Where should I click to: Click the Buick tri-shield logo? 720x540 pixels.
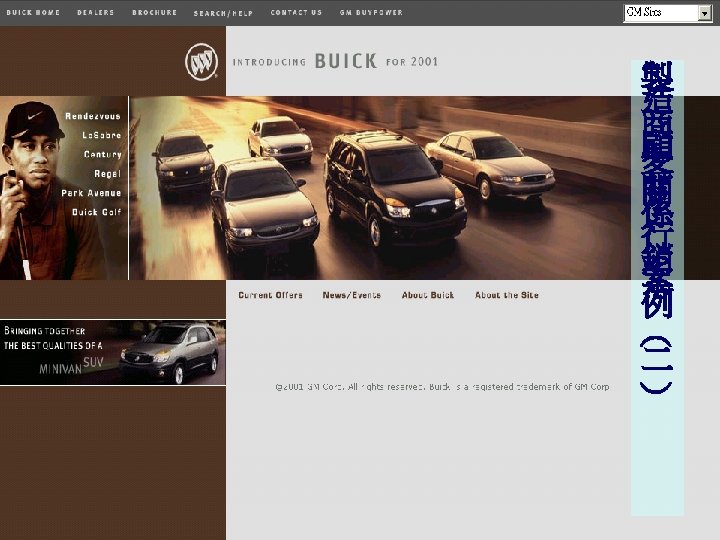pyautogui.click(x=201, y=62)
